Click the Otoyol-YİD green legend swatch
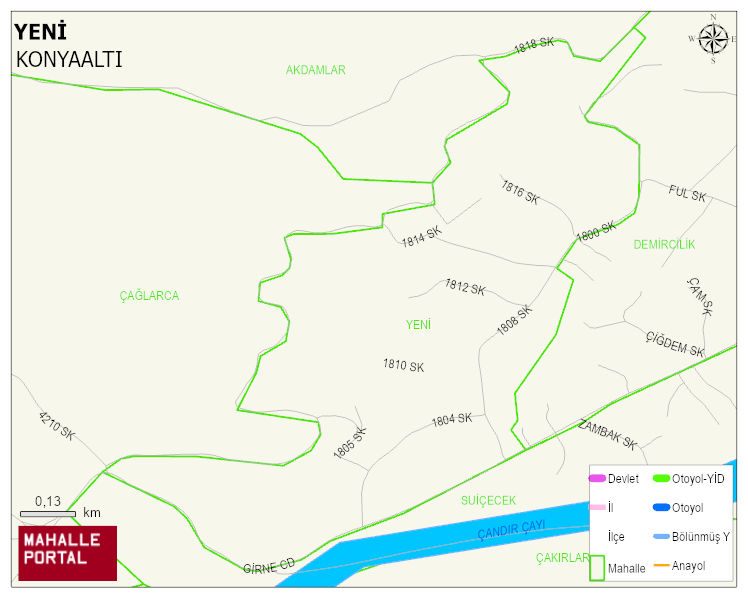 point(661,478)
